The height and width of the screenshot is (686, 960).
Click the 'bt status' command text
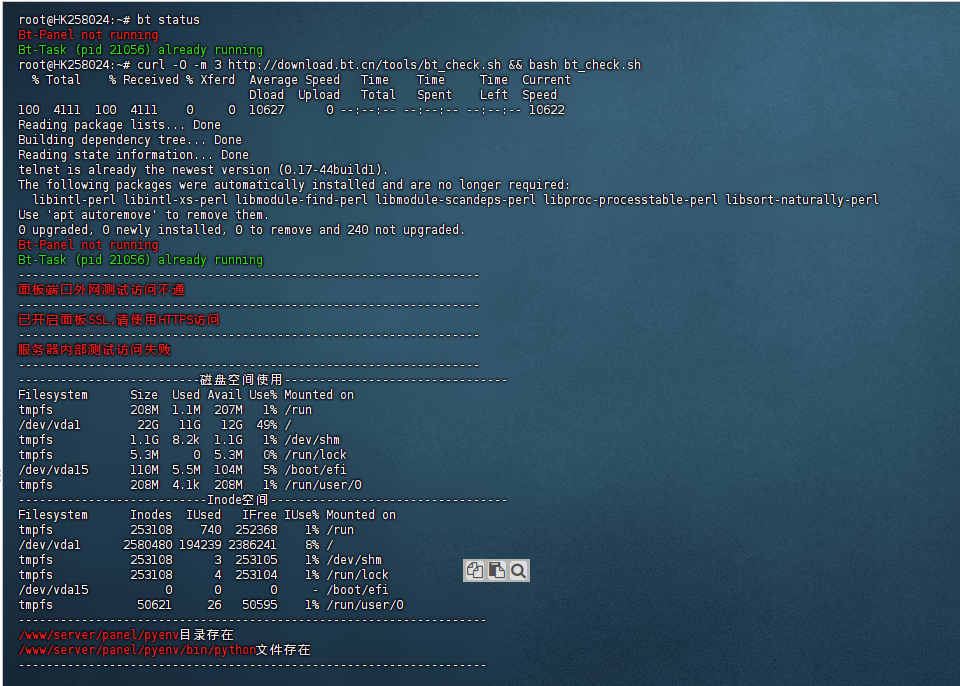coord(168,20)
